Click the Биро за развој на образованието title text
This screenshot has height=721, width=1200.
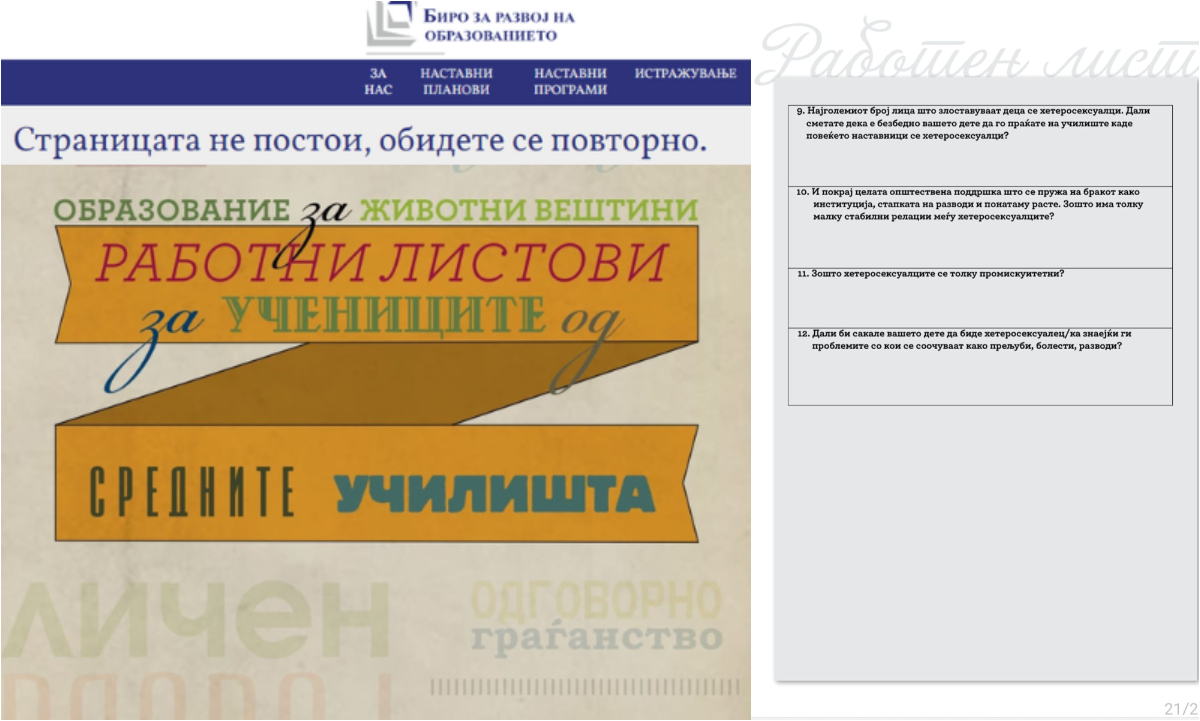[499, 25]
